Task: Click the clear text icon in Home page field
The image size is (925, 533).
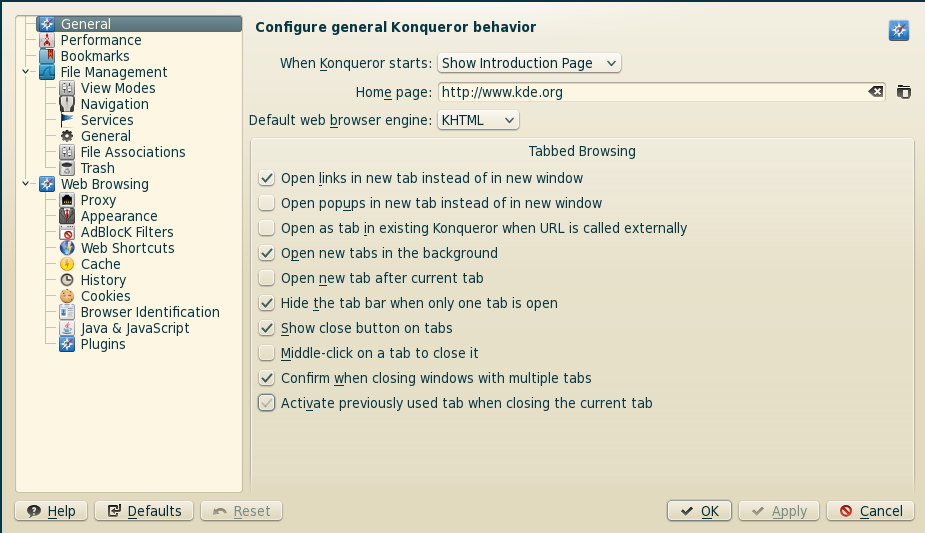Action: pyautogui.click(x=875, y=92)
